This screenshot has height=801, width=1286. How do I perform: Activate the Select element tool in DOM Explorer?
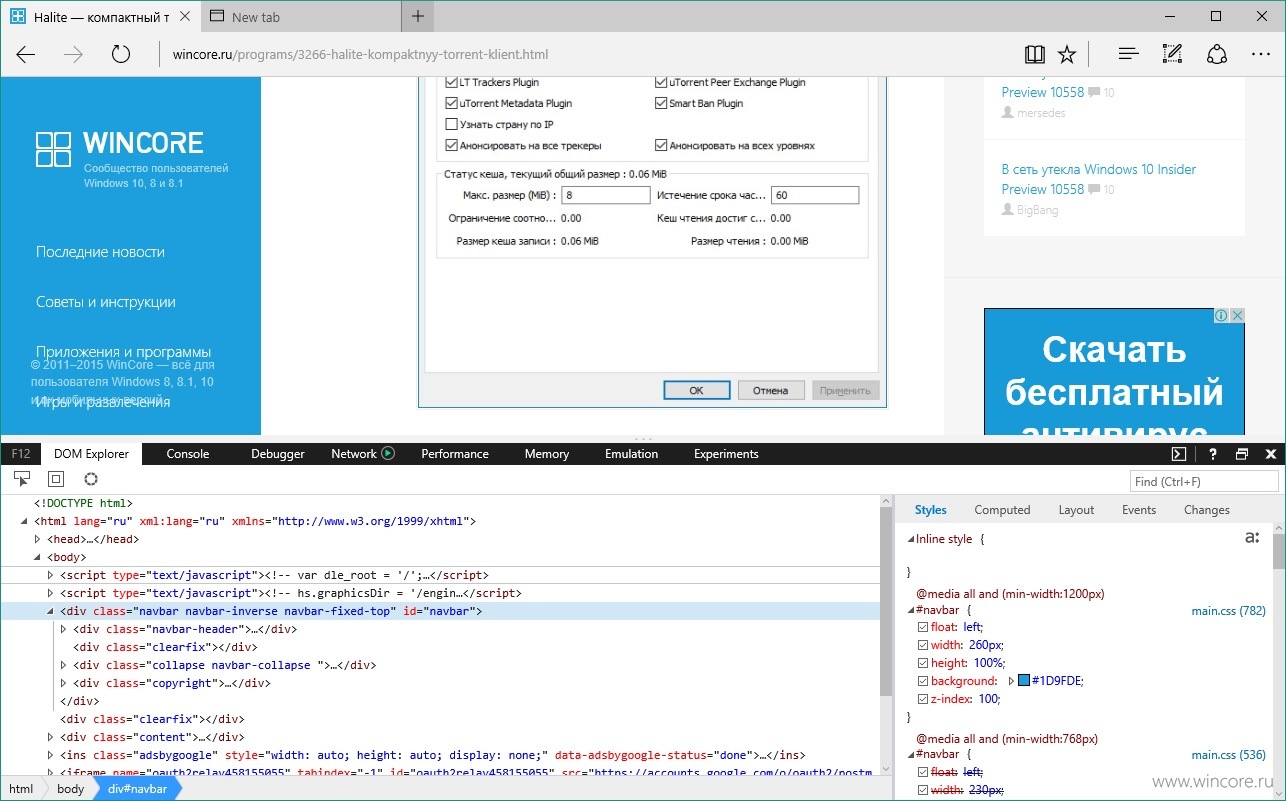tap(22, 480)
